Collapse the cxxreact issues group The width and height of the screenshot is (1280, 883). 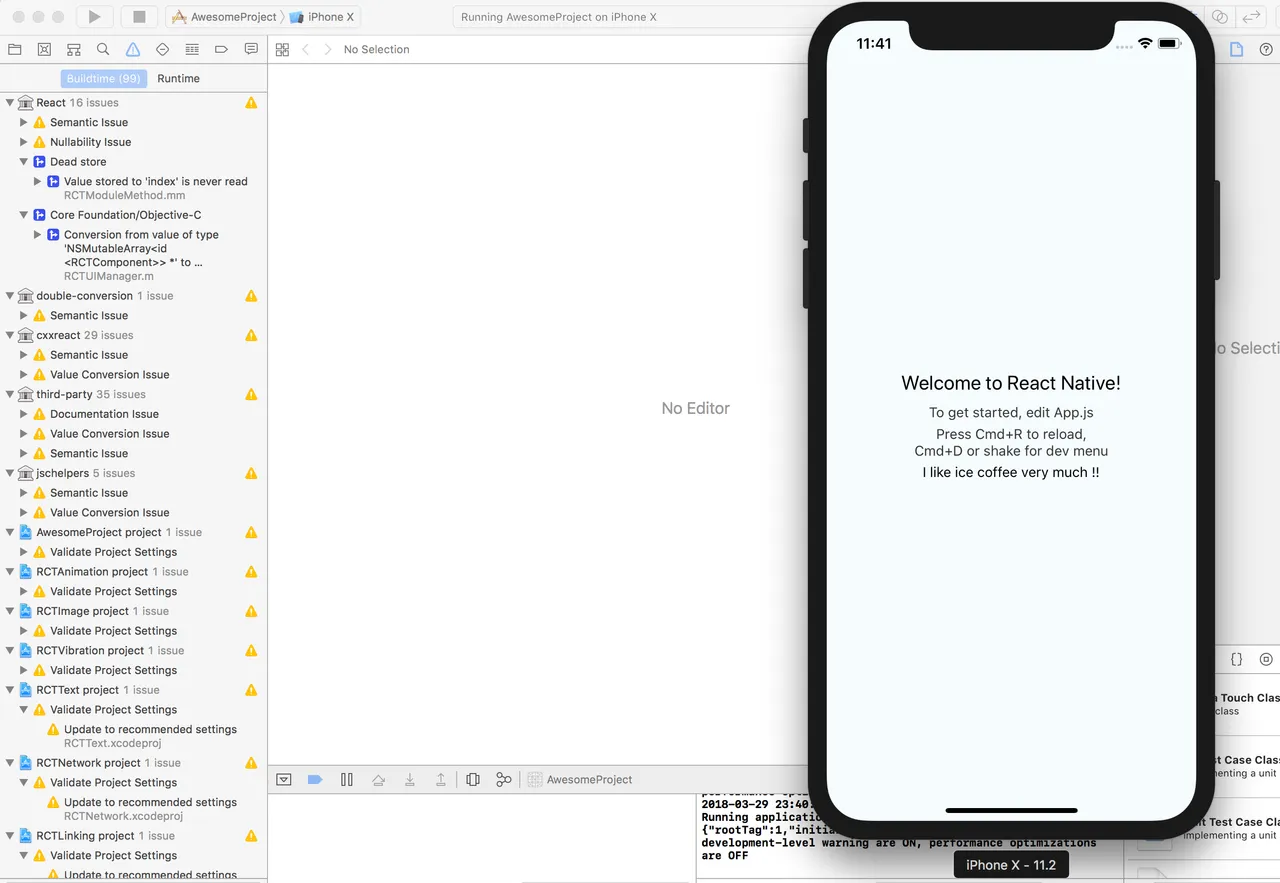10,335
